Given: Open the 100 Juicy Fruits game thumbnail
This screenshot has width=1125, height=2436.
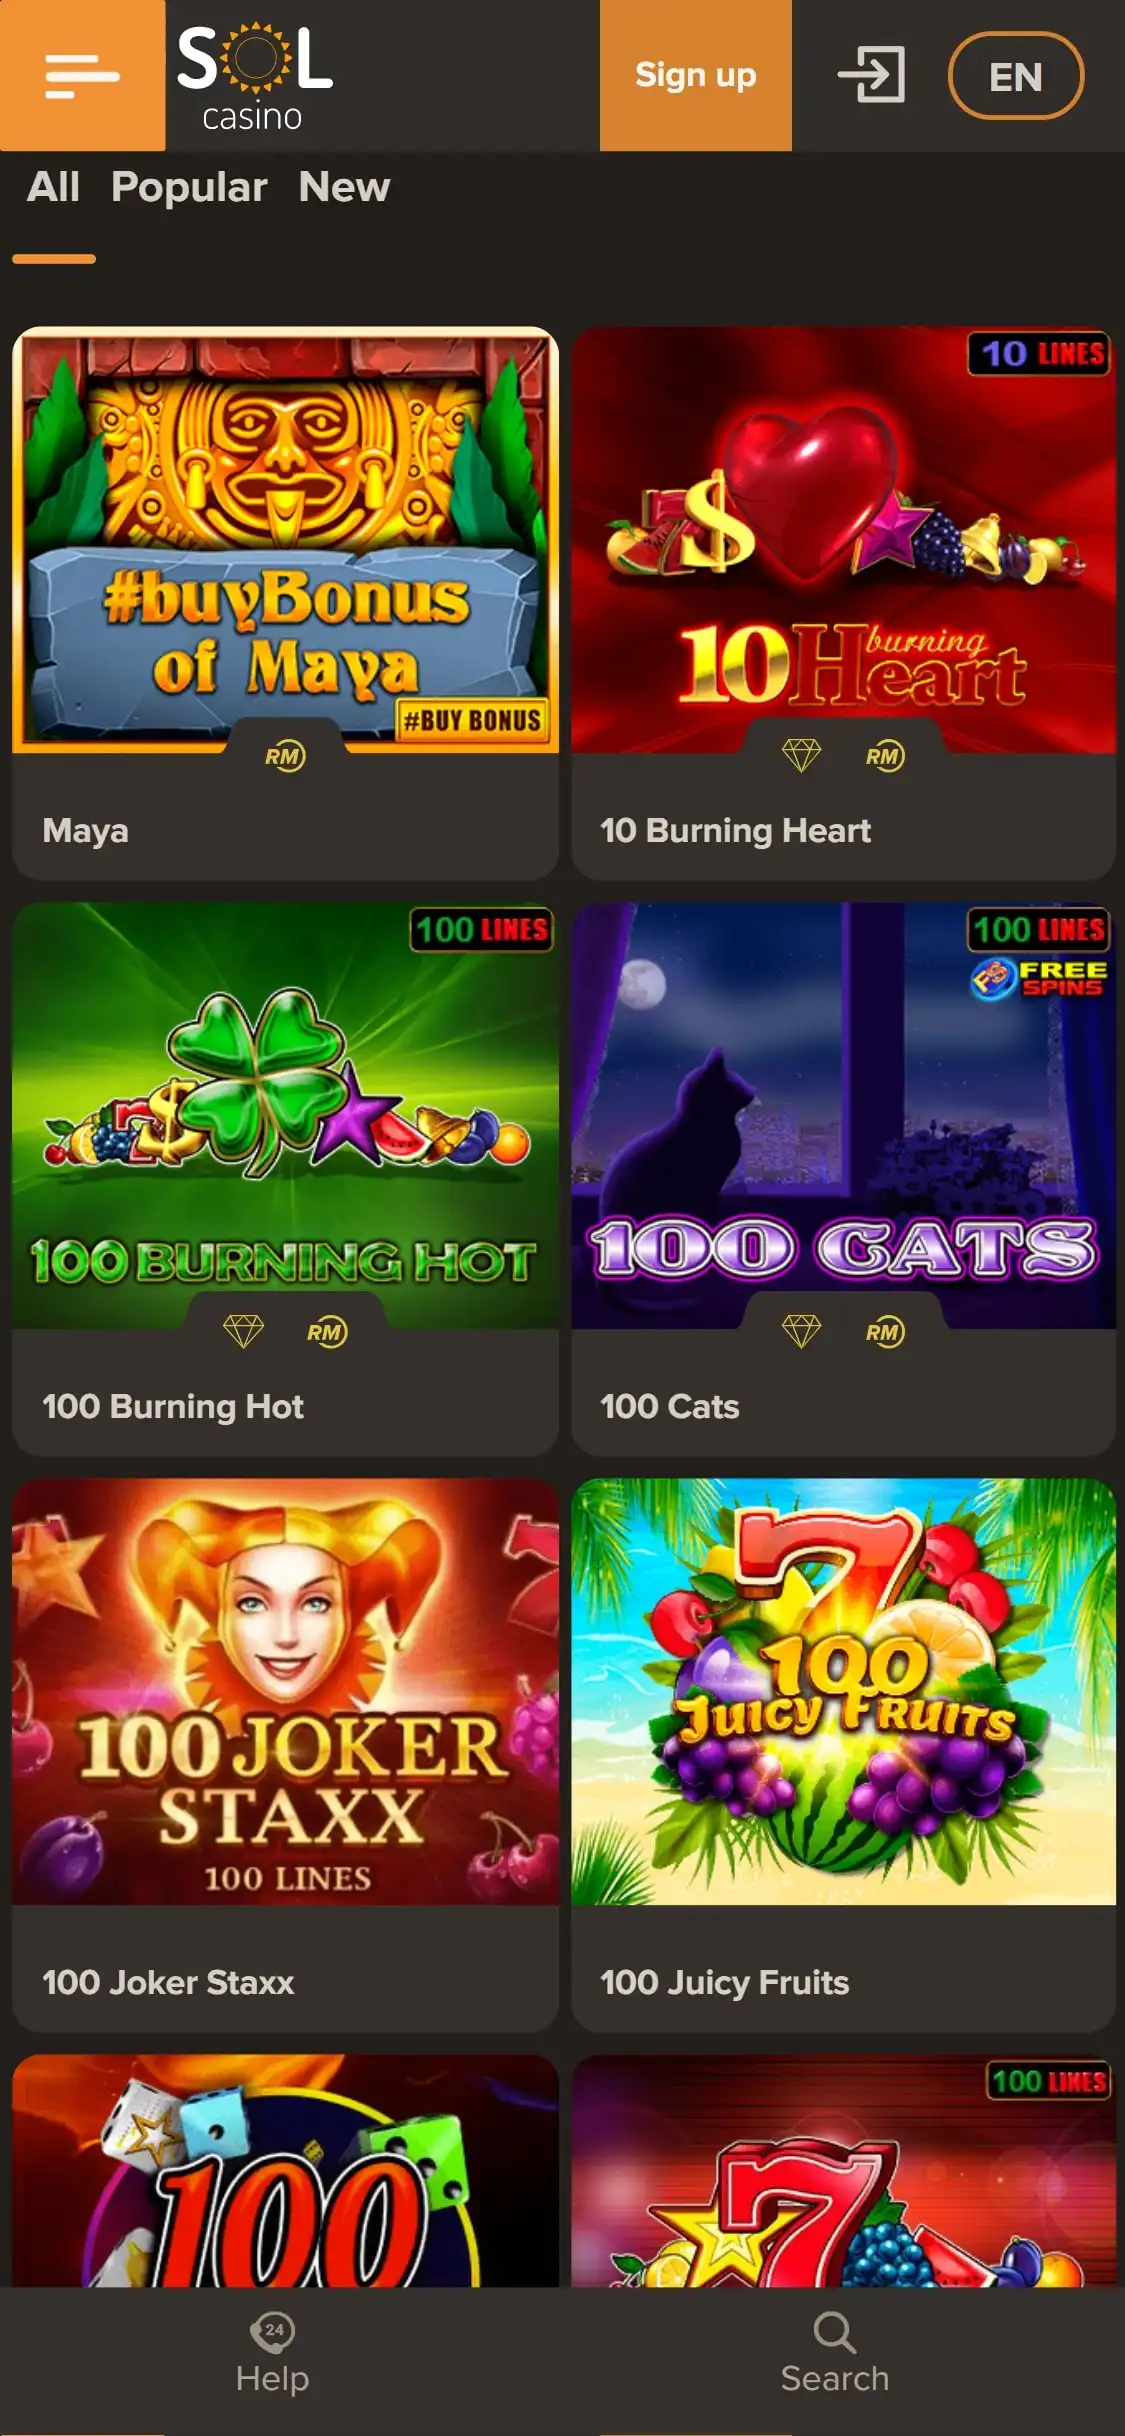Looking at the screenshot, I should [843, 1691].
